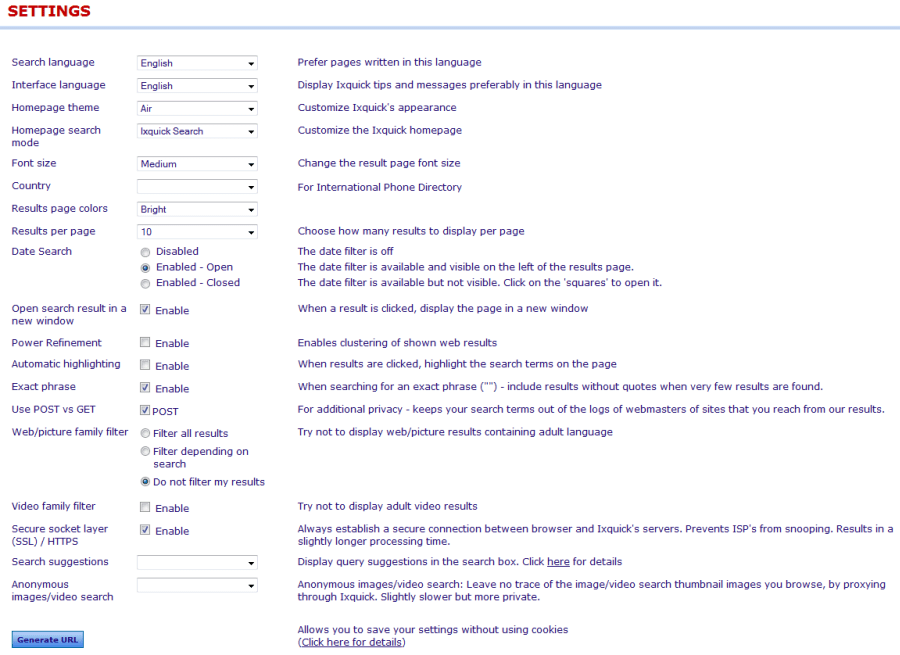Image resolution: width=900 pixels, height=655 pixels.
Task: Click the Generate URL button
Action: (x=48, y=640)
